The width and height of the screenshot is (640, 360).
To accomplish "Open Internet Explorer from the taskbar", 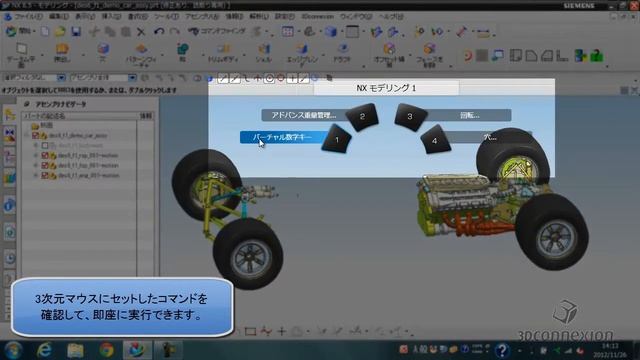I will [44, 350].
